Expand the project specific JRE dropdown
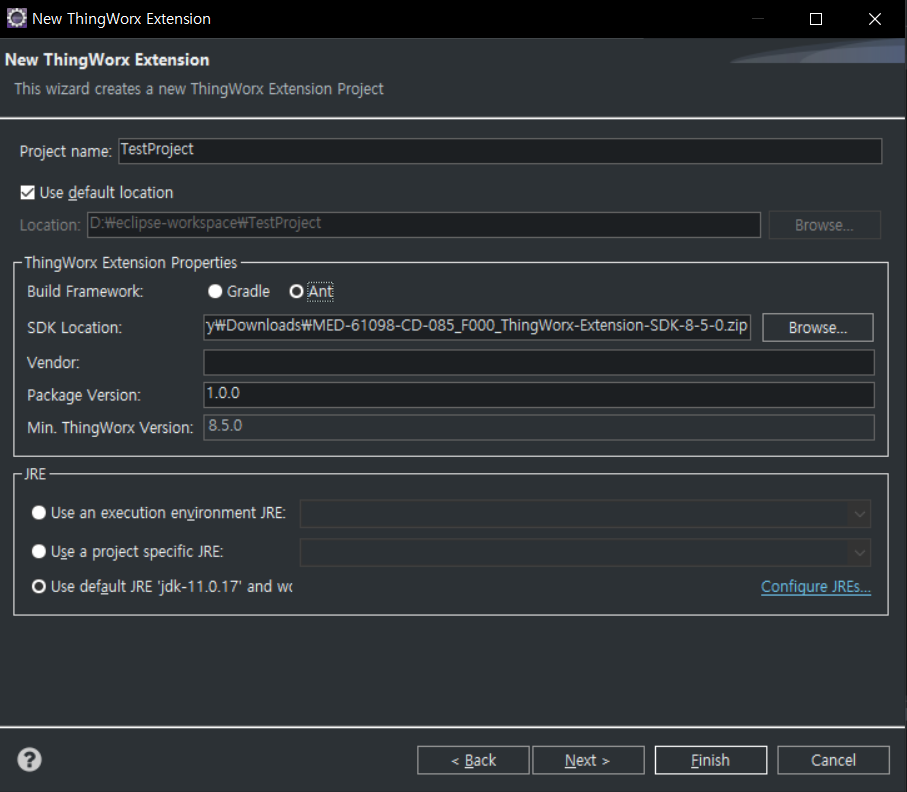 click(x=857, y=552)
